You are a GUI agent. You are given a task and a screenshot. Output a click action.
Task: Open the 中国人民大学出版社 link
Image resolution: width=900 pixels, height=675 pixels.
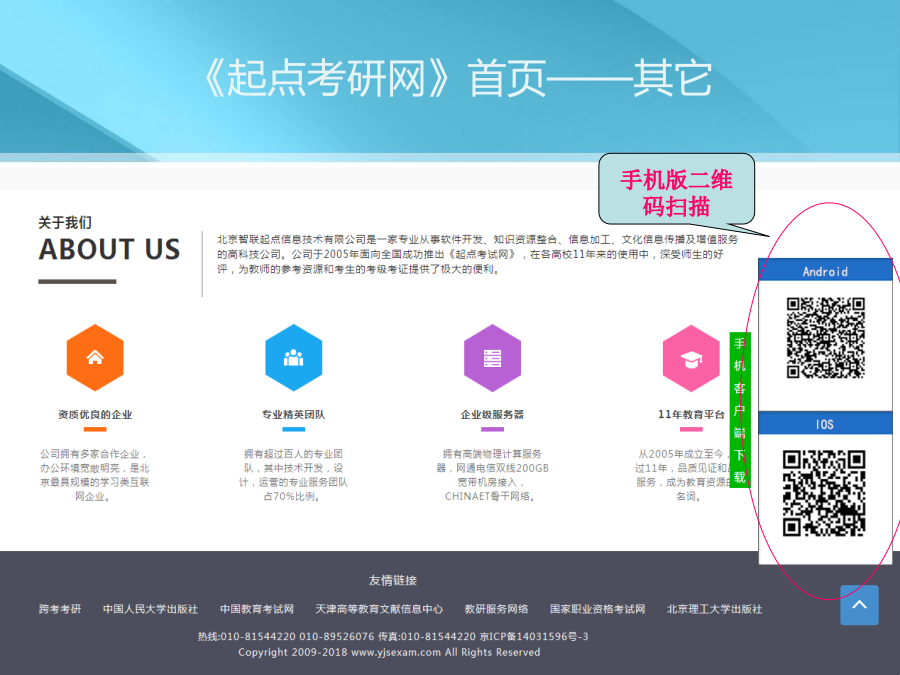[x=150, y=609]
